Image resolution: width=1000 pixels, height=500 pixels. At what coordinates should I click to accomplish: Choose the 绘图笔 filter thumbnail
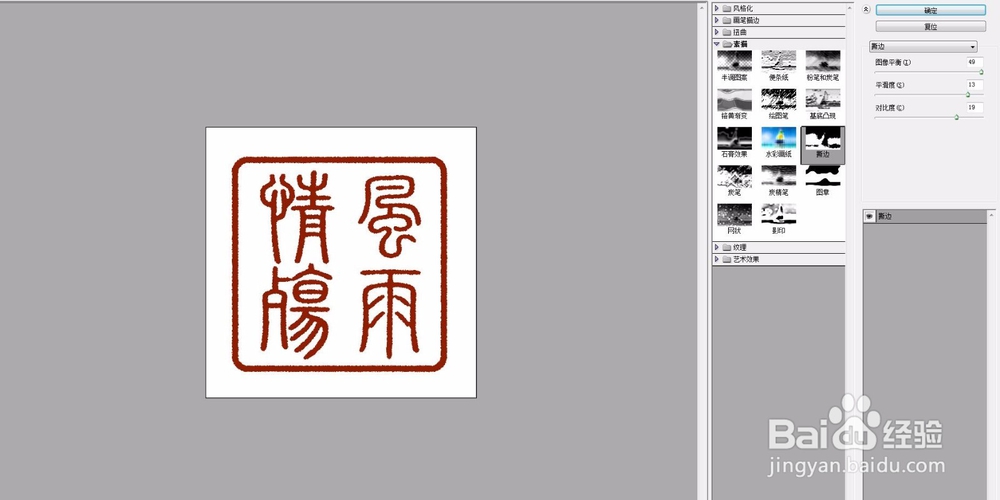[778, 105]
